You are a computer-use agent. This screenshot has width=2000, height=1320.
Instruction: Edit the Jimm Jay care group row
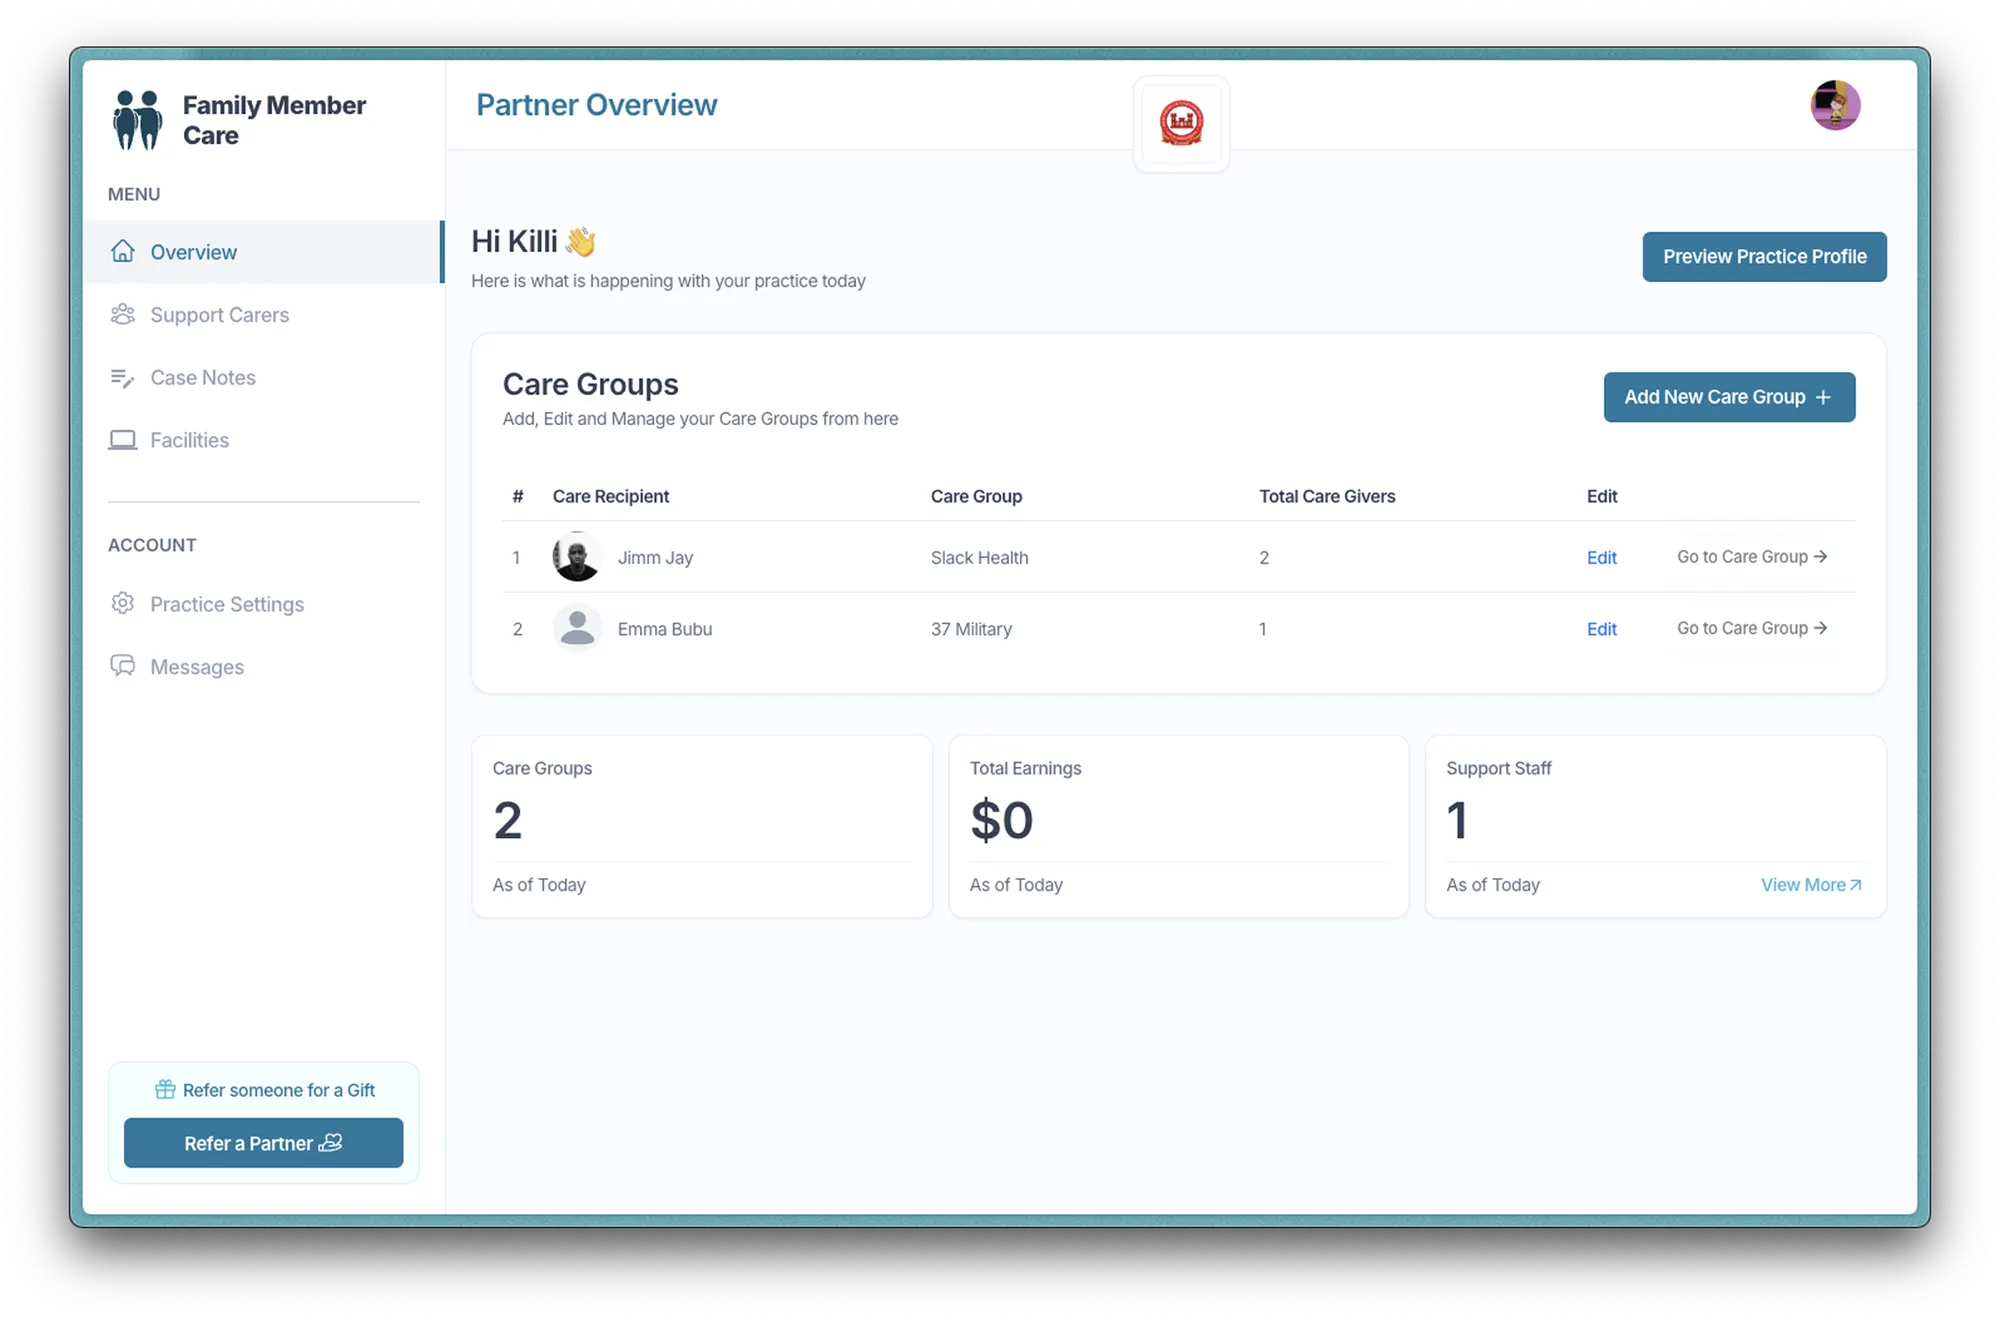(x=1601, y=557)
